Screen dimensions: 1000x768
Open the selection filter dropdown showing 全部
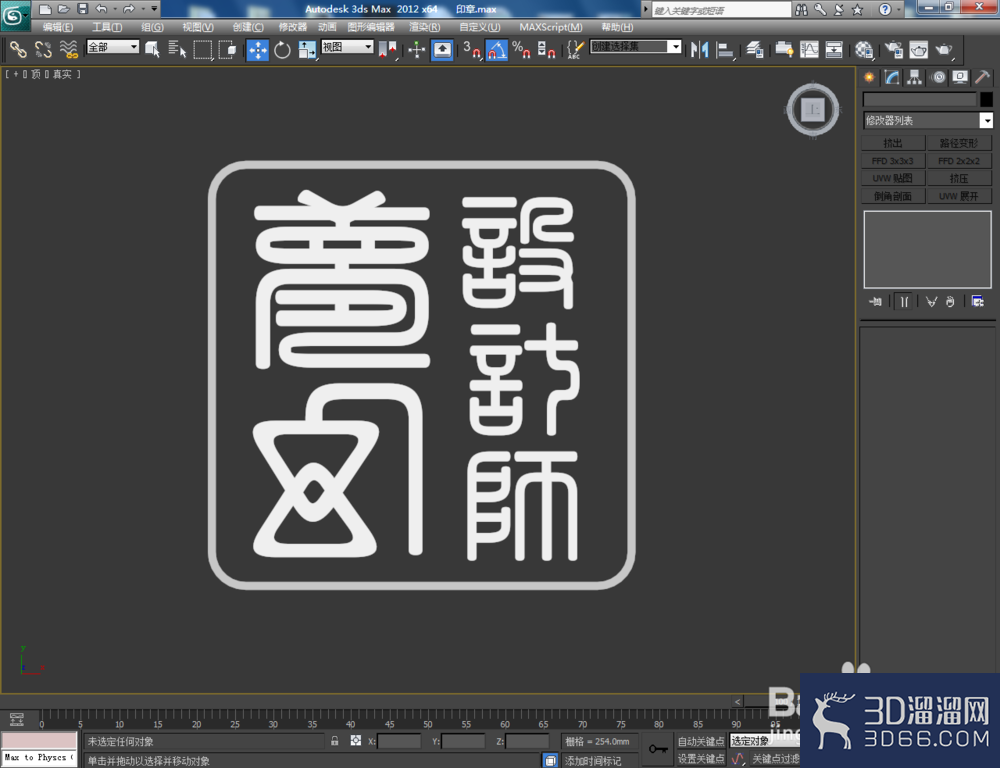coord(113,47)
